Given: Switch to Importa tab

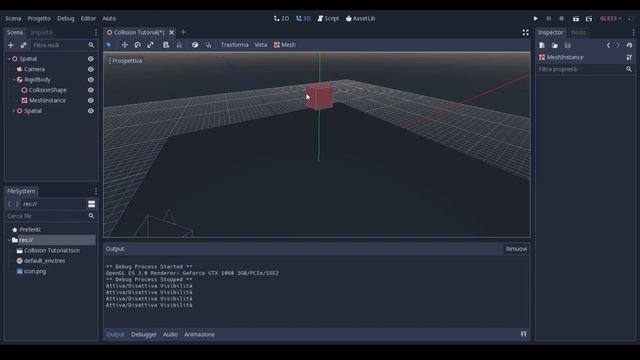Looking at the screenshot, I should [x=42, y=33].
